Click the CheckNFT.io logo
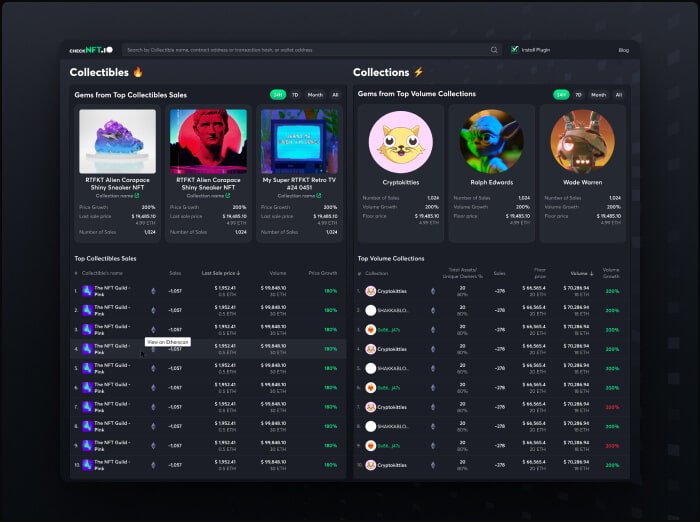The image size is (700, 522). (90, 50)
